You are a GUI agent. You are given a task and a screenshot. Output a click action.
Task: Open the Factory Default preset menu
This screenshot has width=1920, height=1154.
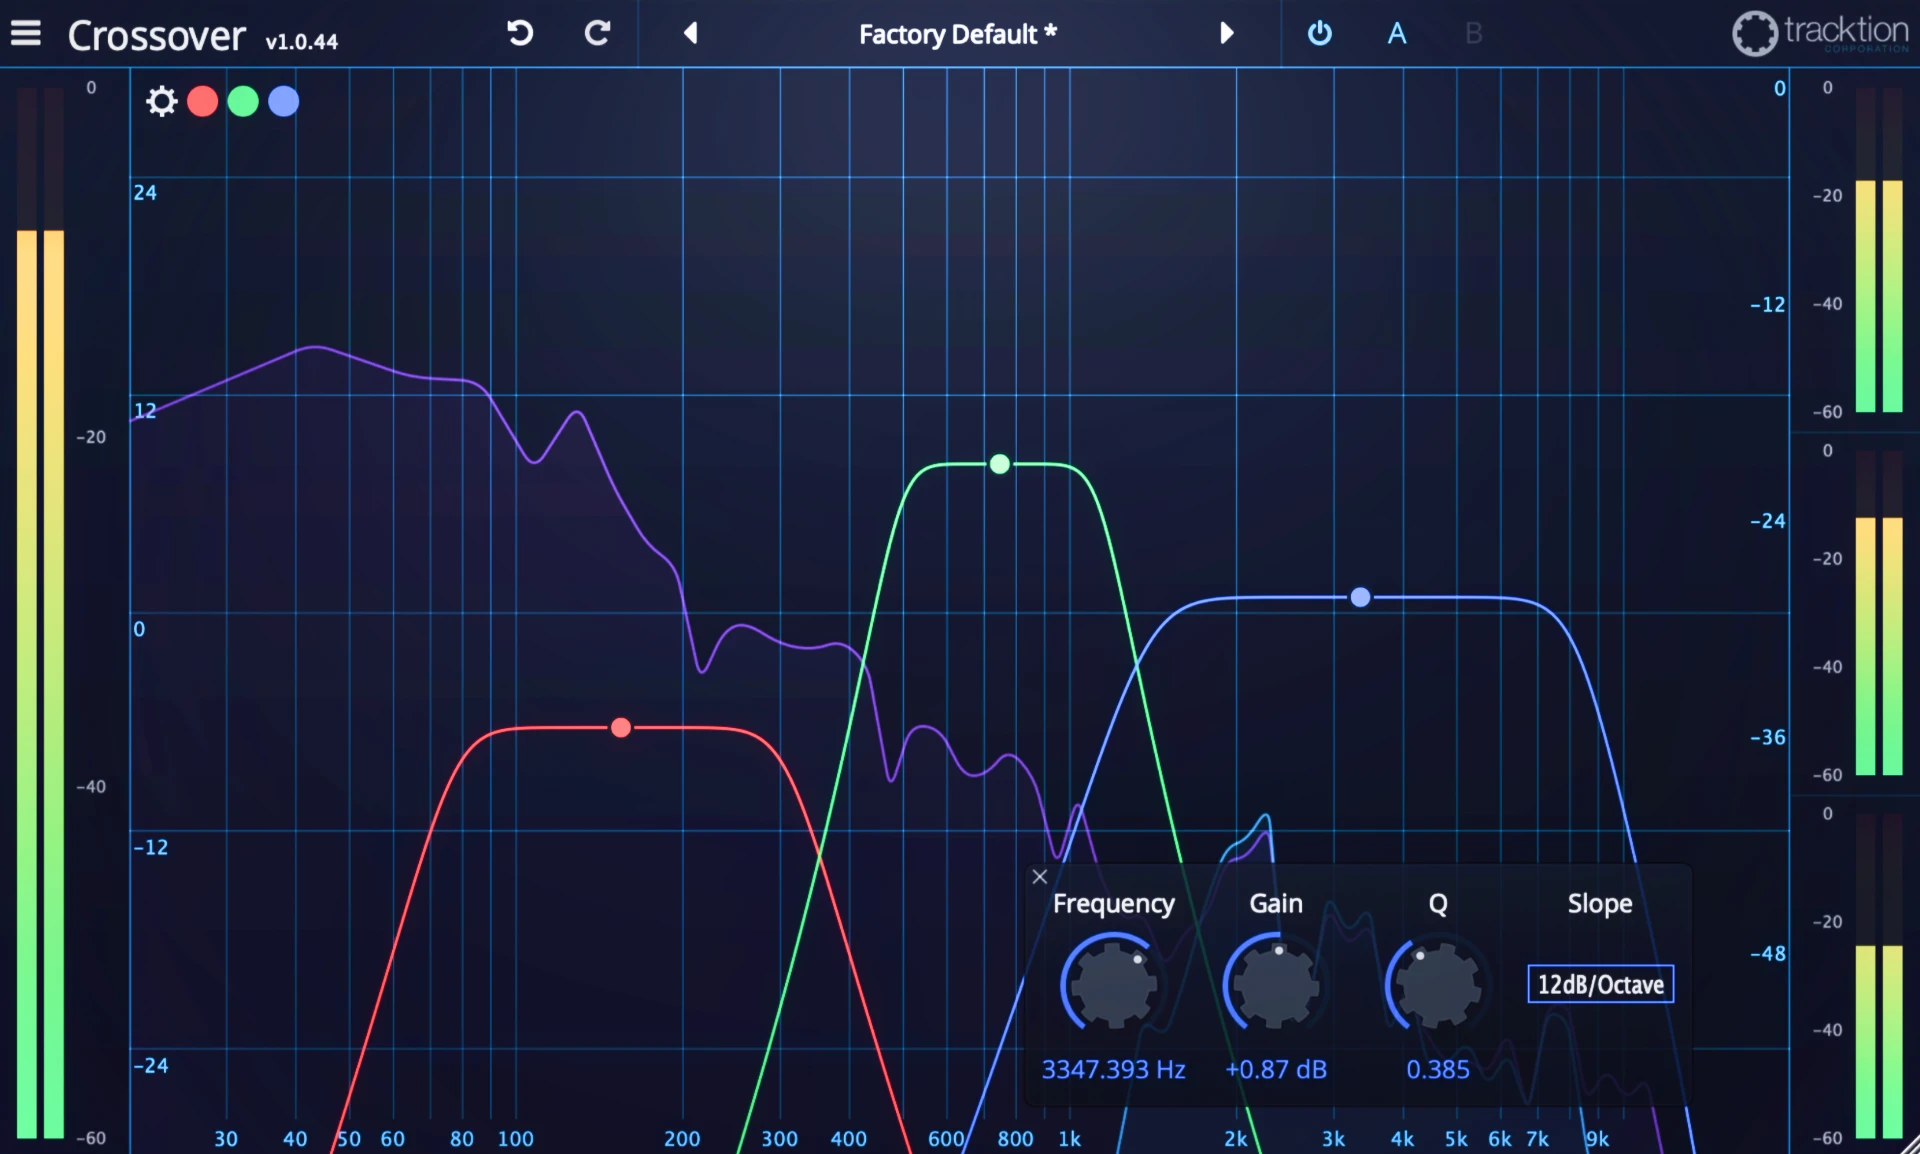958,34
